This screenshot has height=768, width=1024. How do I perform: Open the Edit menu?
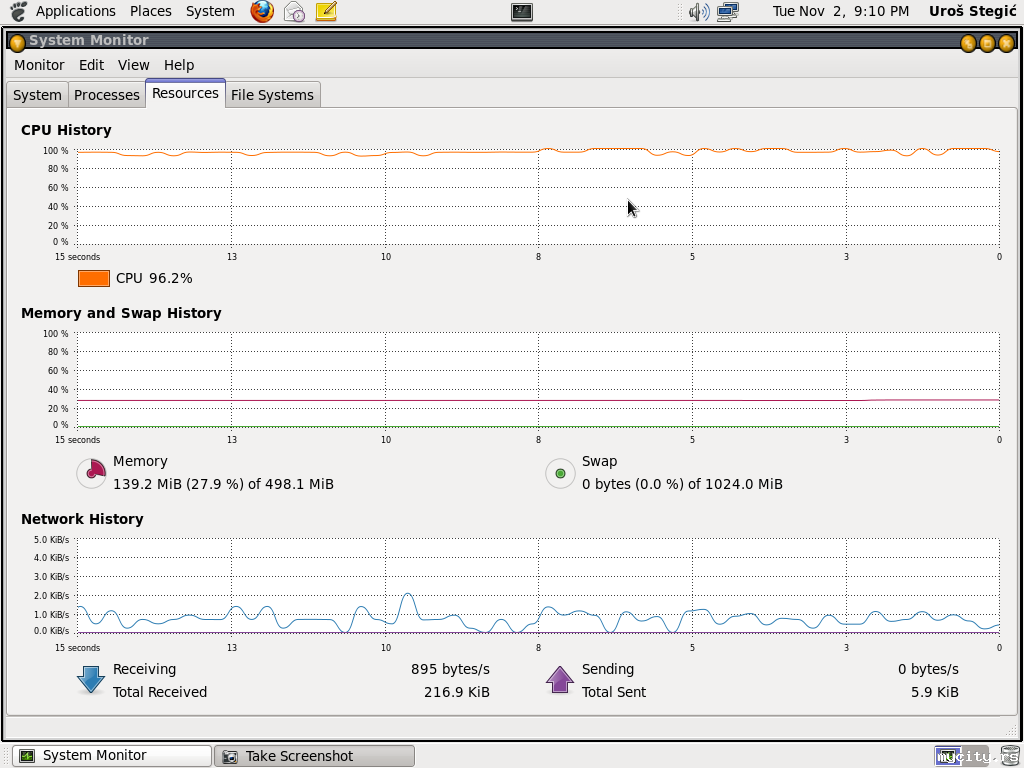click(91, 64)
